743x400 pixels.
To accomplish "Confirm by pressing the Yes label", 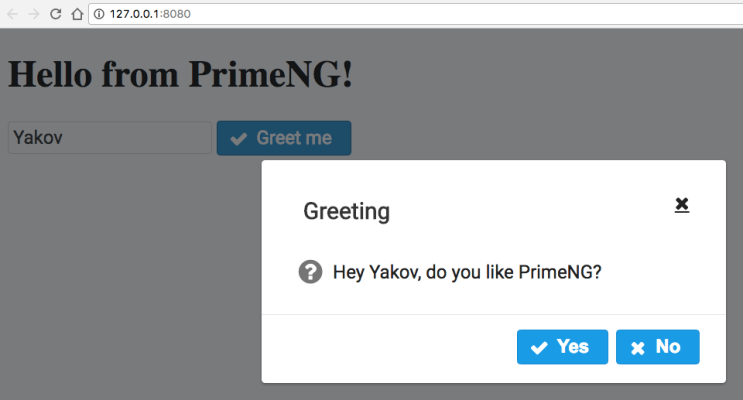I will pyautogui.click(x=573, y=347).
